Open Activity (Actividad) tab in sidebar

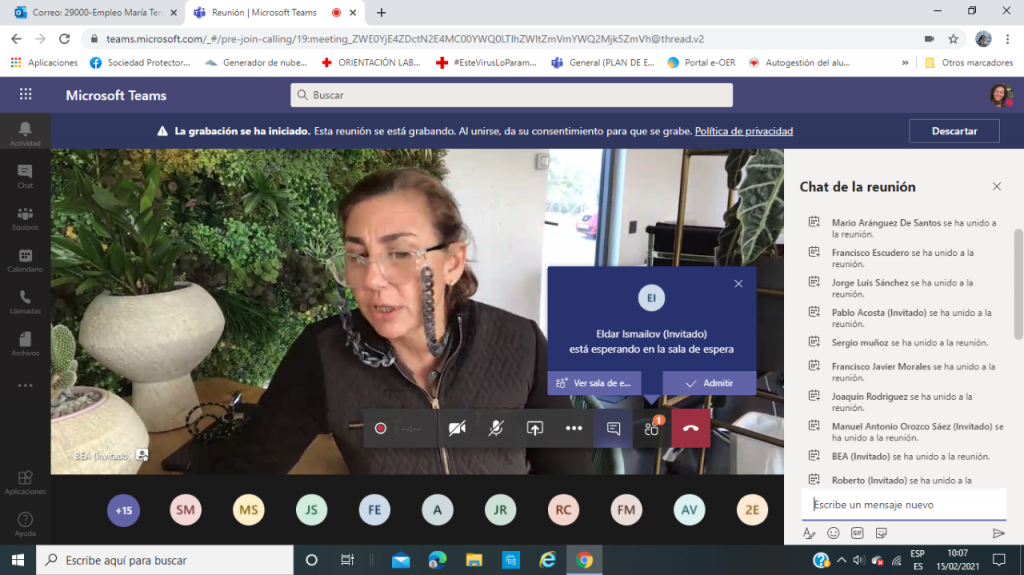pyautogui.click(x=25, y=133)
